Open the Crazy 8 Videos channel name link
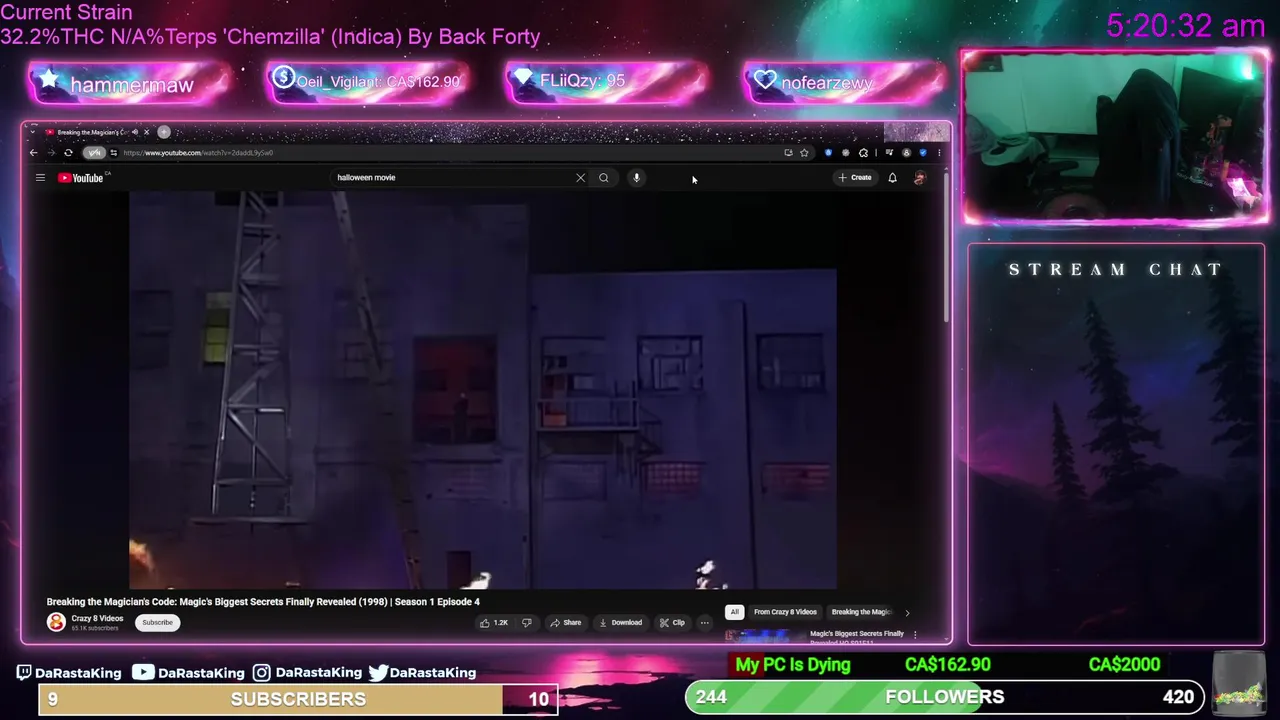Screen dimensions: 1280x720 97,619
